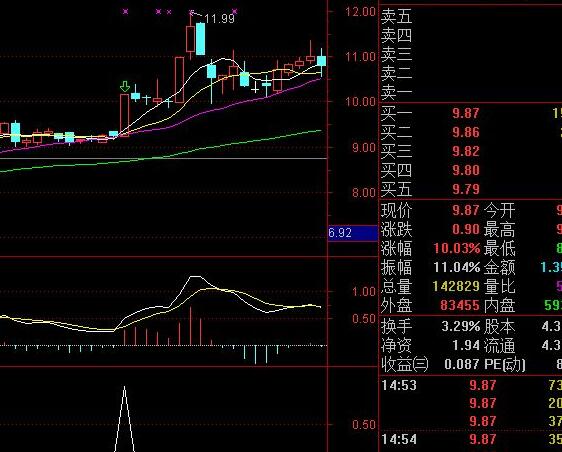The height and width of the screenshot is (452, 562).
Task: Click the 买三 bid price 9.82
Action: (x=466, y=151)
